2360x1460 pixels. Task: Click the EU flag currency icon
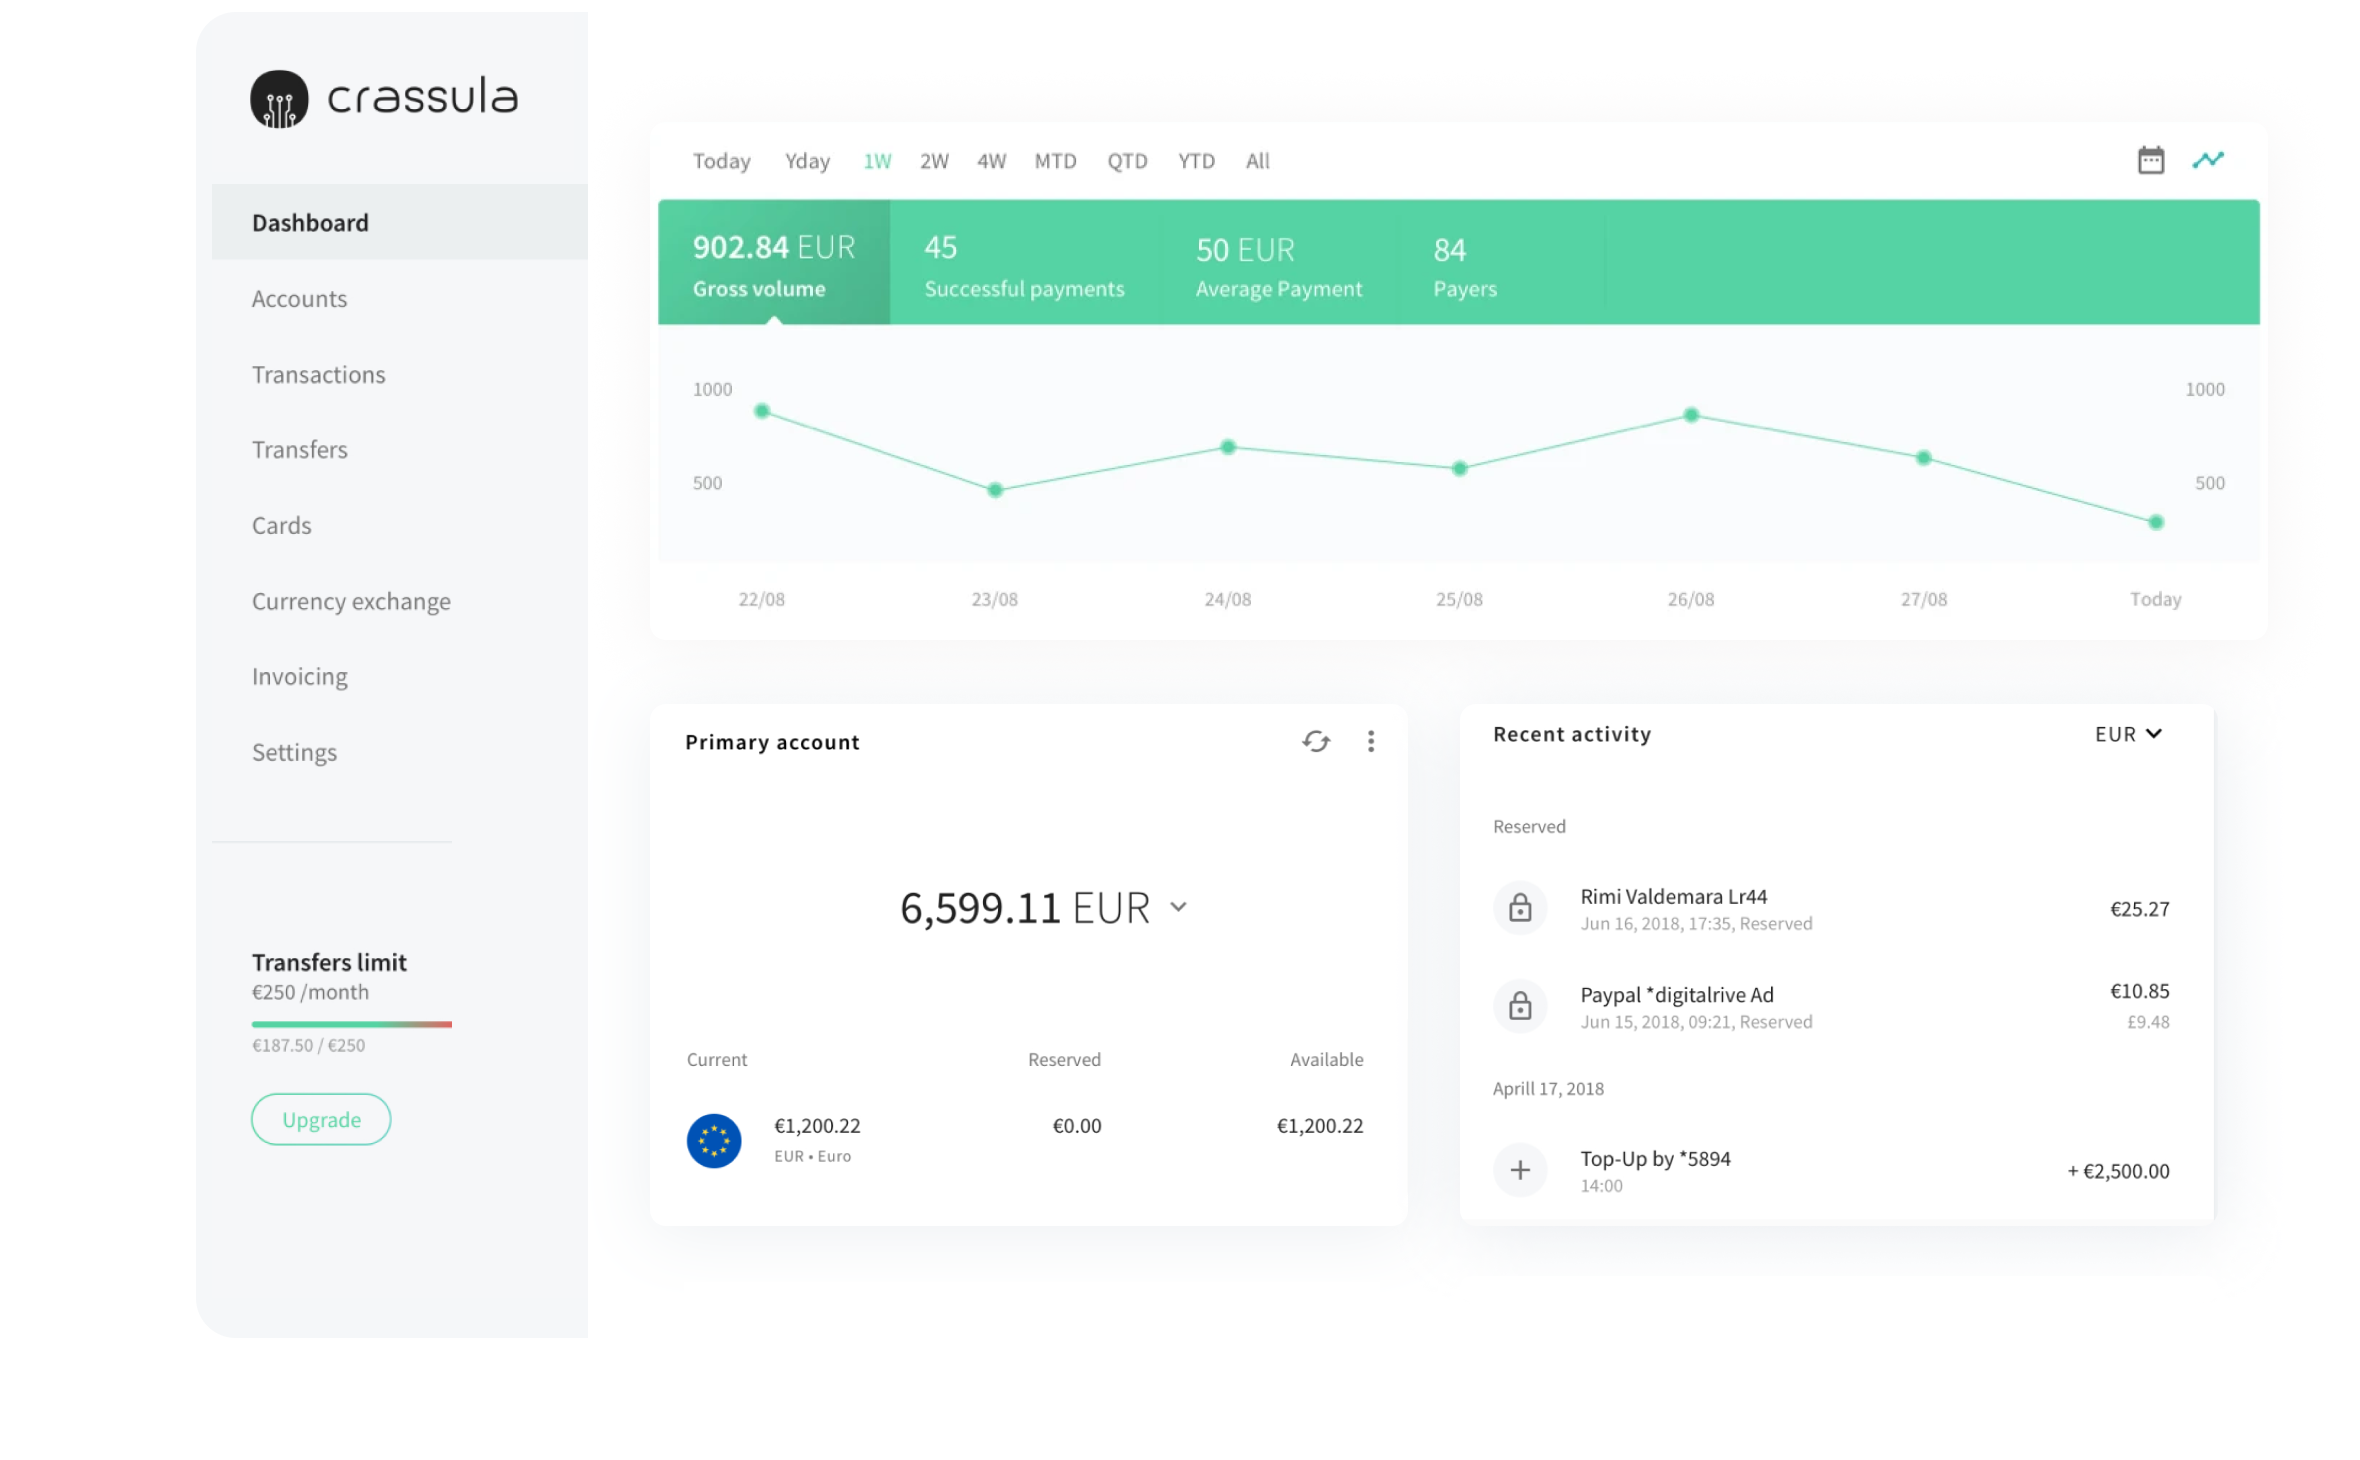714,1140
